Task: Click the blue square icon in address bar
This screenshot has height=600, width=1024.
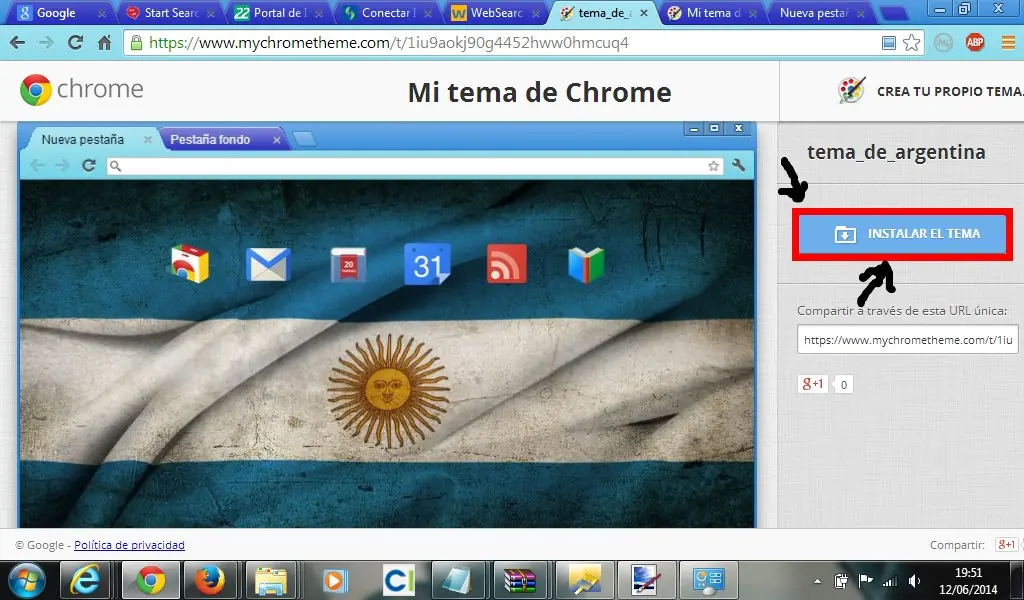Action: [889, 43]
